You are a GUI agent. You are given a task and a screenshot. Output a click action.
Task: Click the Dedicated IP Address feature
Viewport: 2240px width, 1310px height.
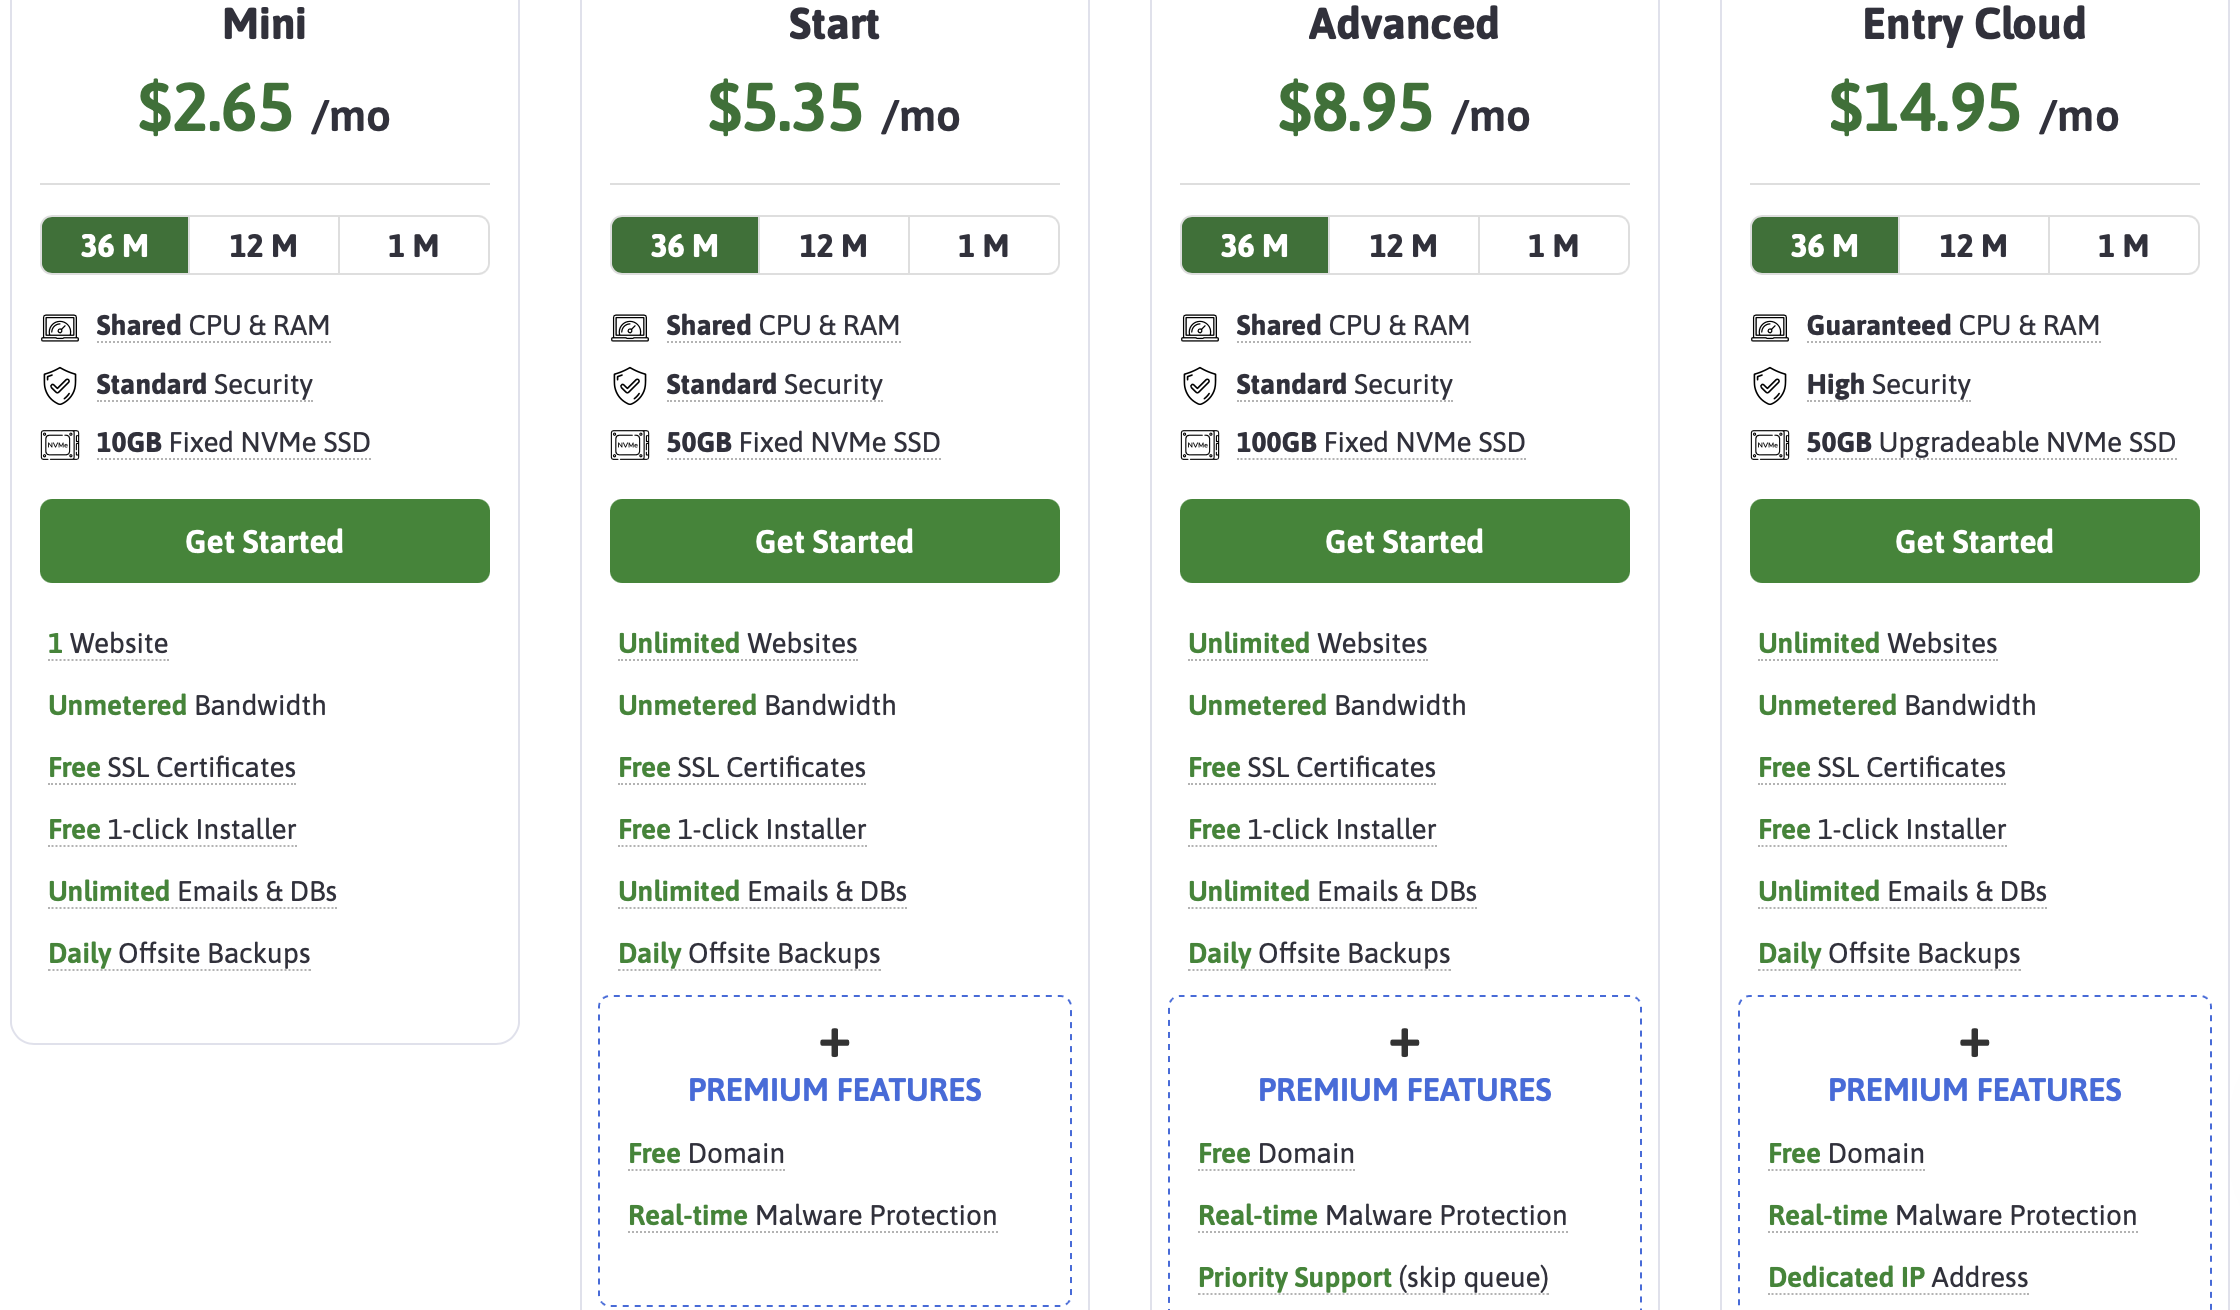[1898, 1277]
